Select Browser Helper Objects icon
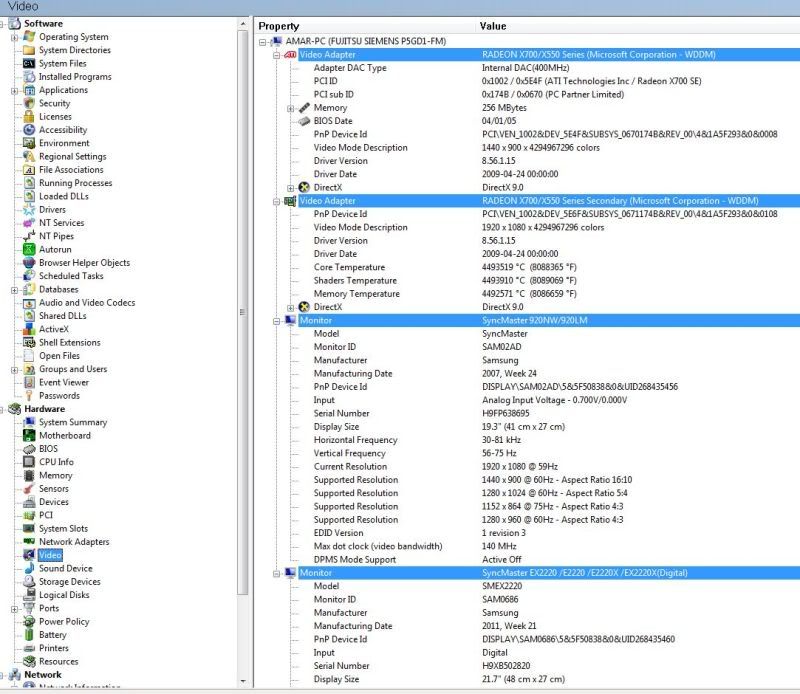 [29, 262]
